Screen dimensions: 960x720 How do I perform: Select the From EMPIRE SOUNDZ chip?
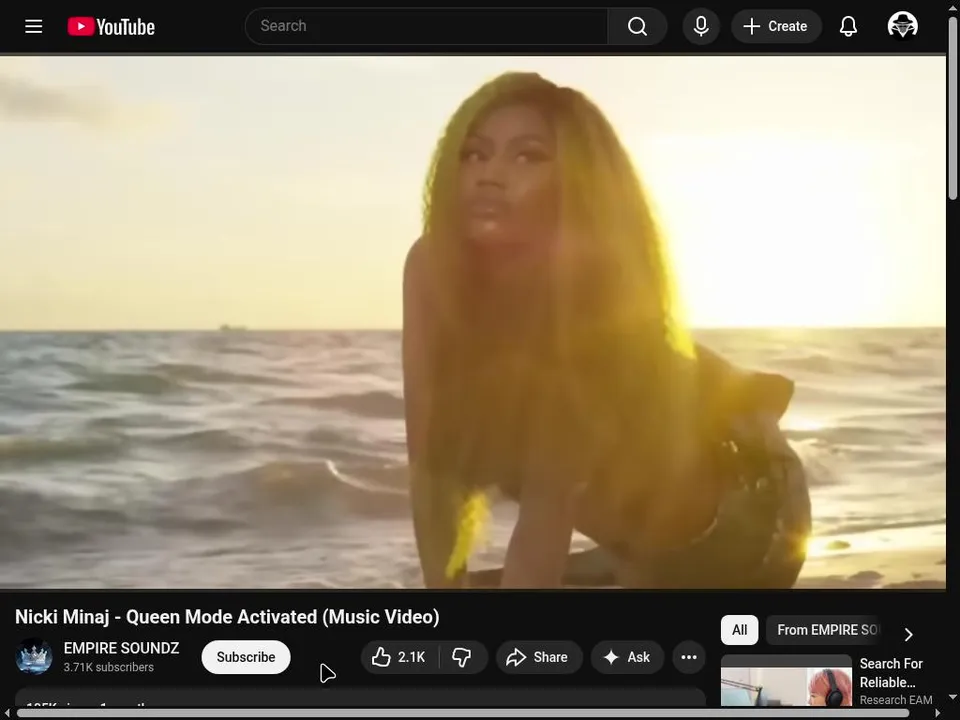click(825, 630)
